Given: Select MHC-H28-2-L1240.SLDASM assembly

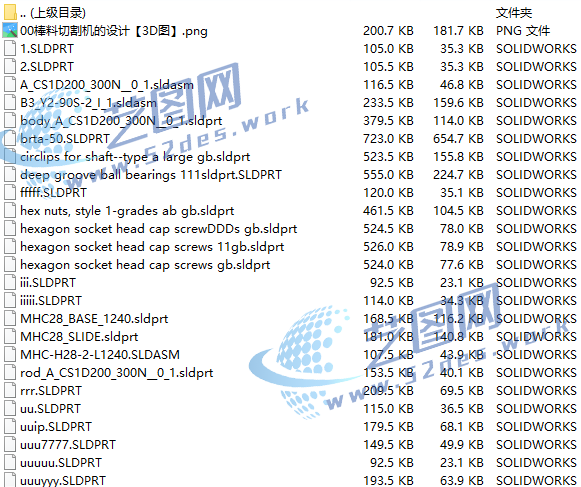Looking at the screenshot, I should [x=100, y=355].
